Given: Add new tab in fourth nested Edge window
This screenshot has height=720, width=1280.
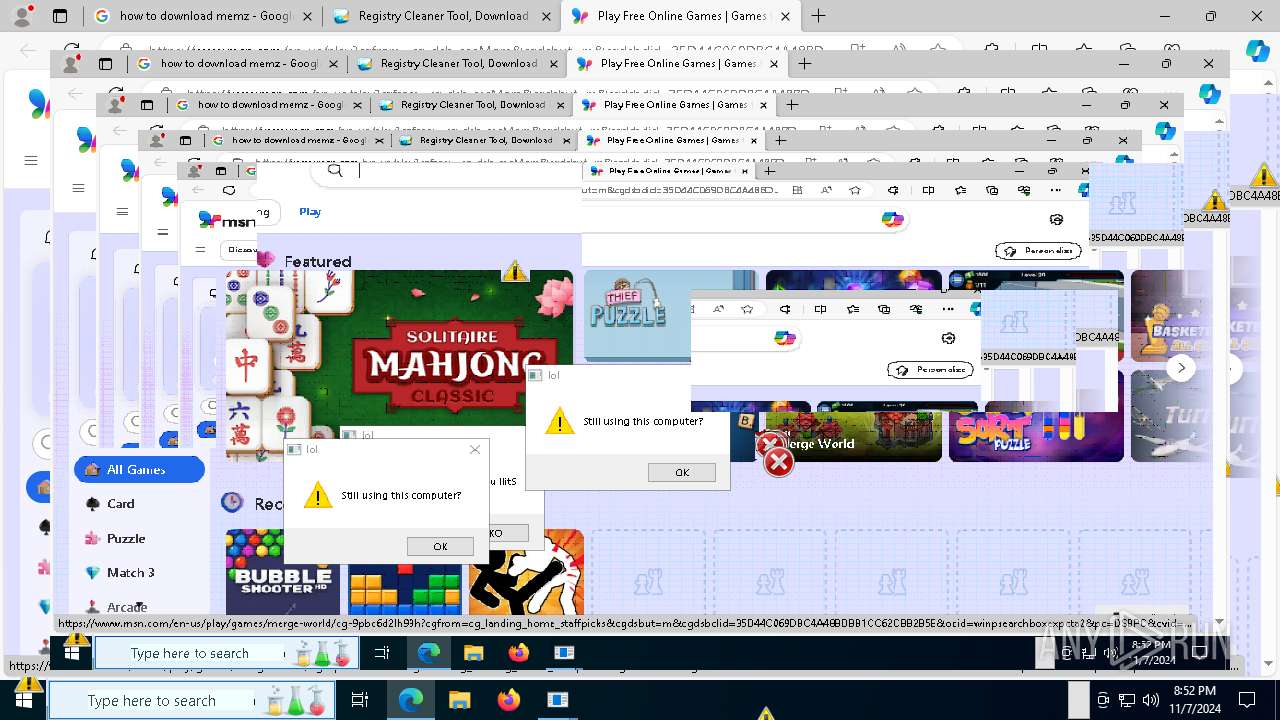Looking at the screenshot, I should [780, 141].
